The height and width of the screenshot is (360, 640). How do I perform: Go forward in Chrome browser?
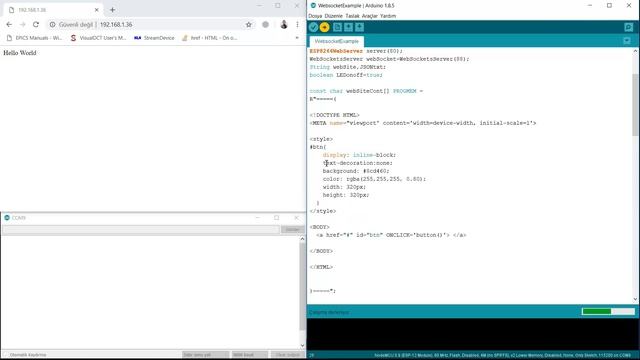(22, 24)
